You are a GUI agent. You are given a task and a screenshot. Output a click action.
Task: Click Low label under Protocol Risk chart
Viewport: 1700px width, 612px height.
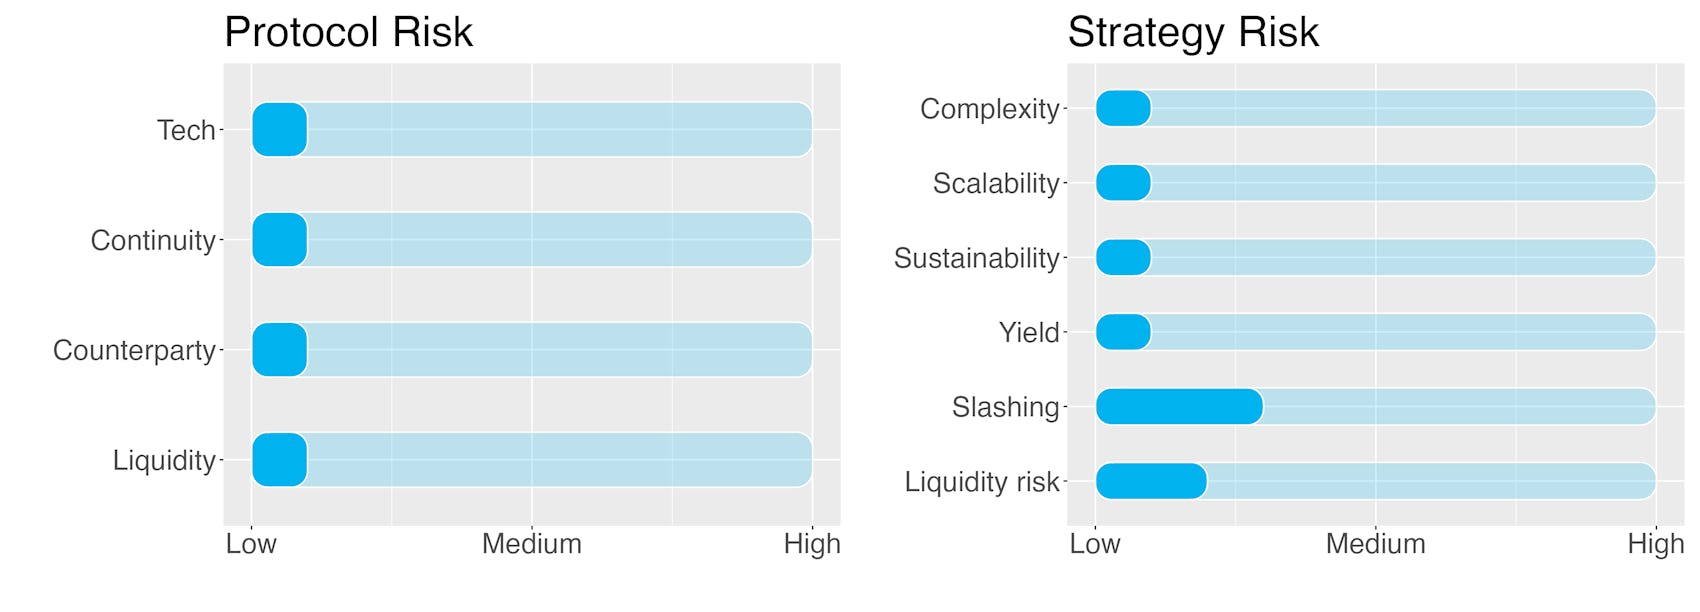[x=251, y=544]
